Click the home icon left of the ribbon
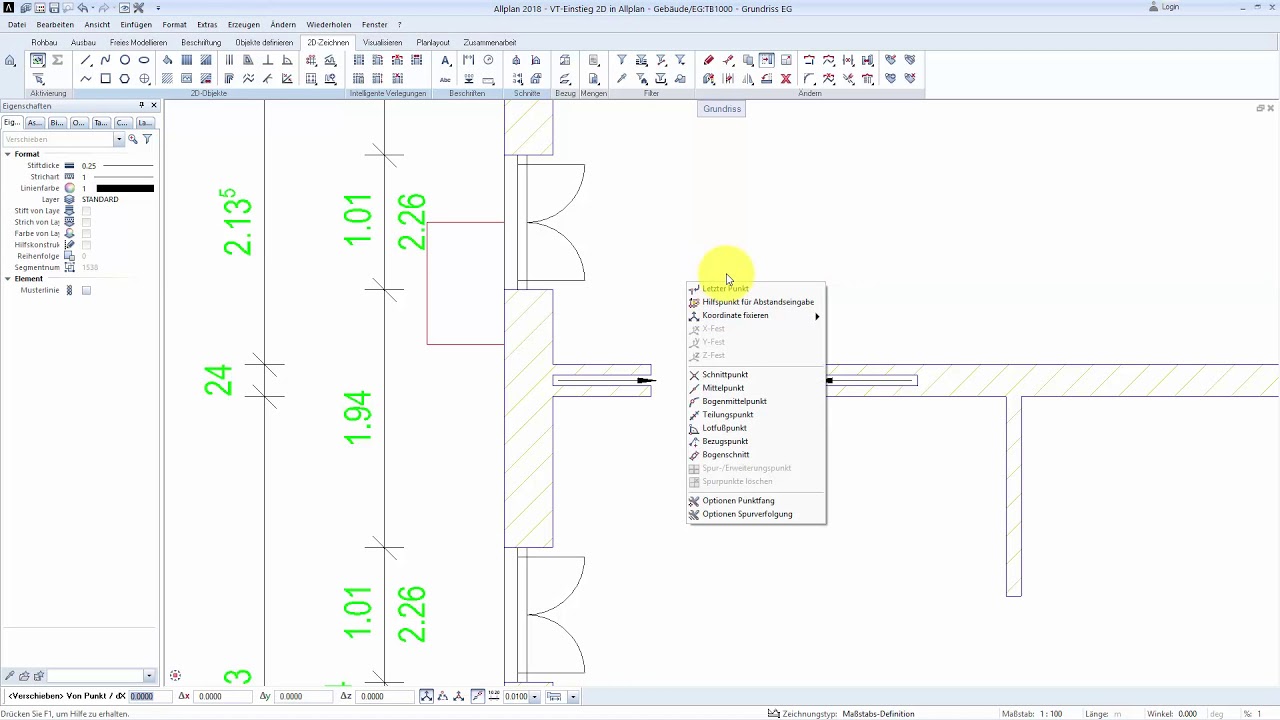 click(10, 61)
